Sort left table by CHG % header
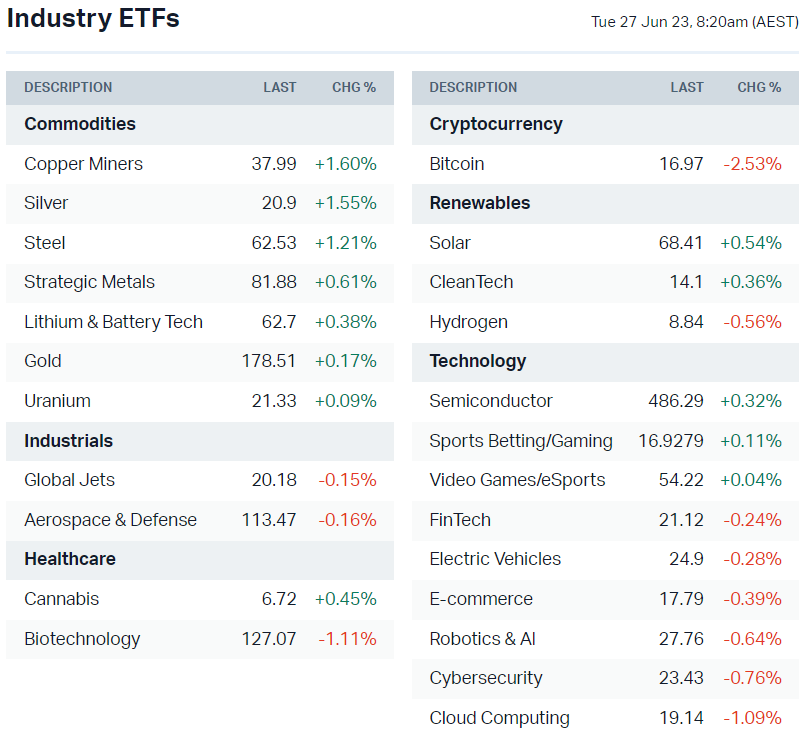Viewport: 806px width, 741px height. 354,88
